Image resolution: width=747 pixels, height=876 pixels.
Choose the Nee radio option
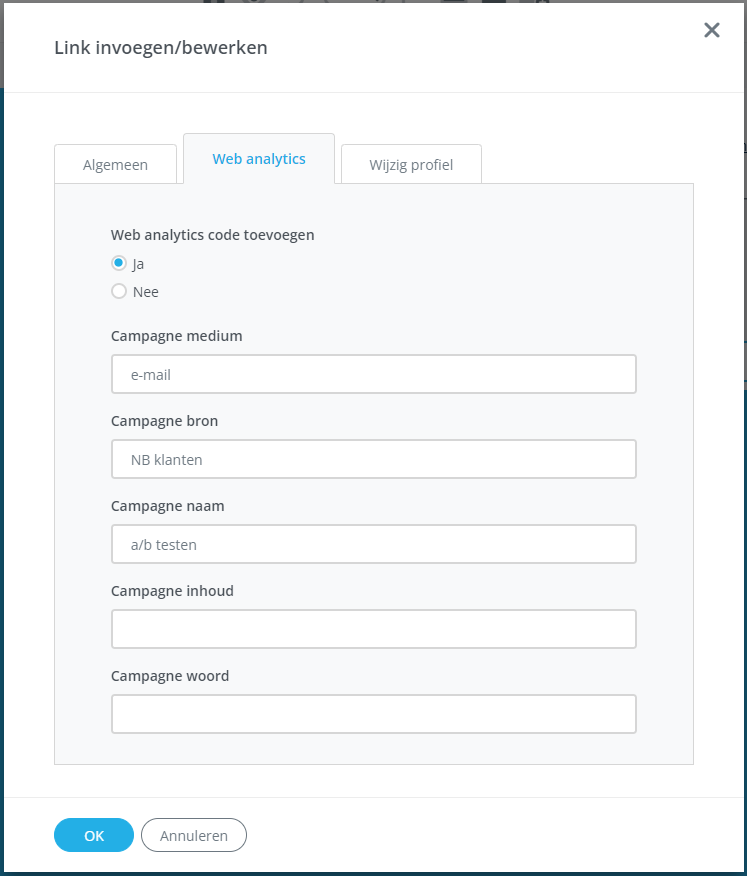119,292
